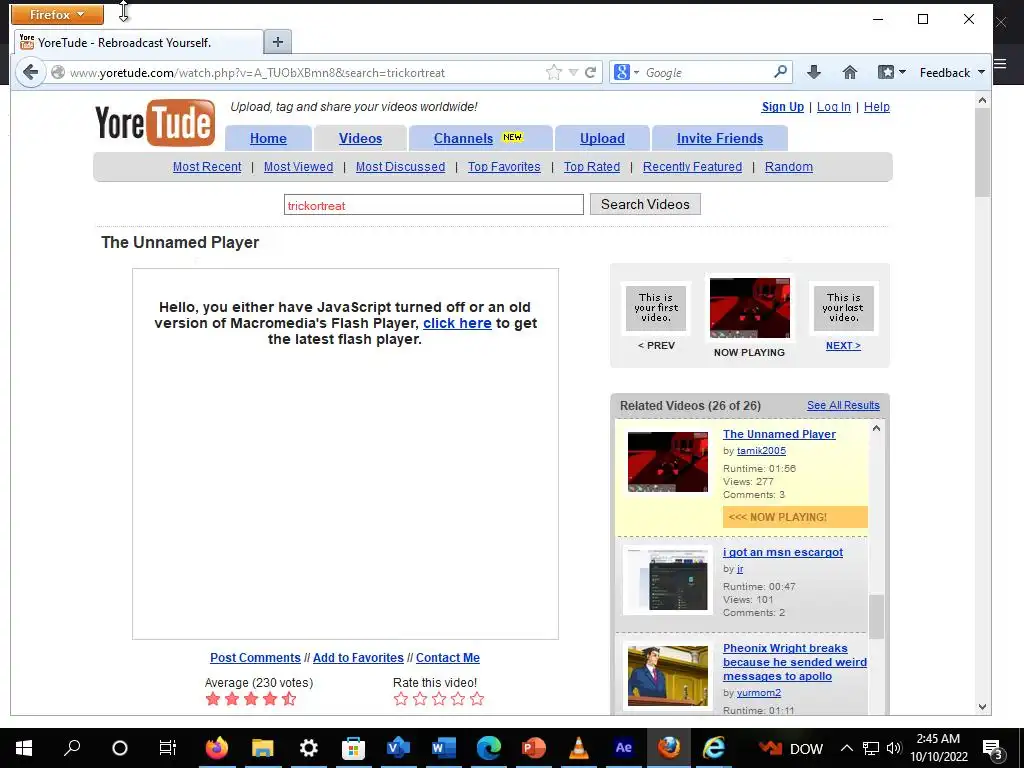Open the Downloads arrow icon
This screenshot has height=768, width=1024.
(x=814, y=72)
